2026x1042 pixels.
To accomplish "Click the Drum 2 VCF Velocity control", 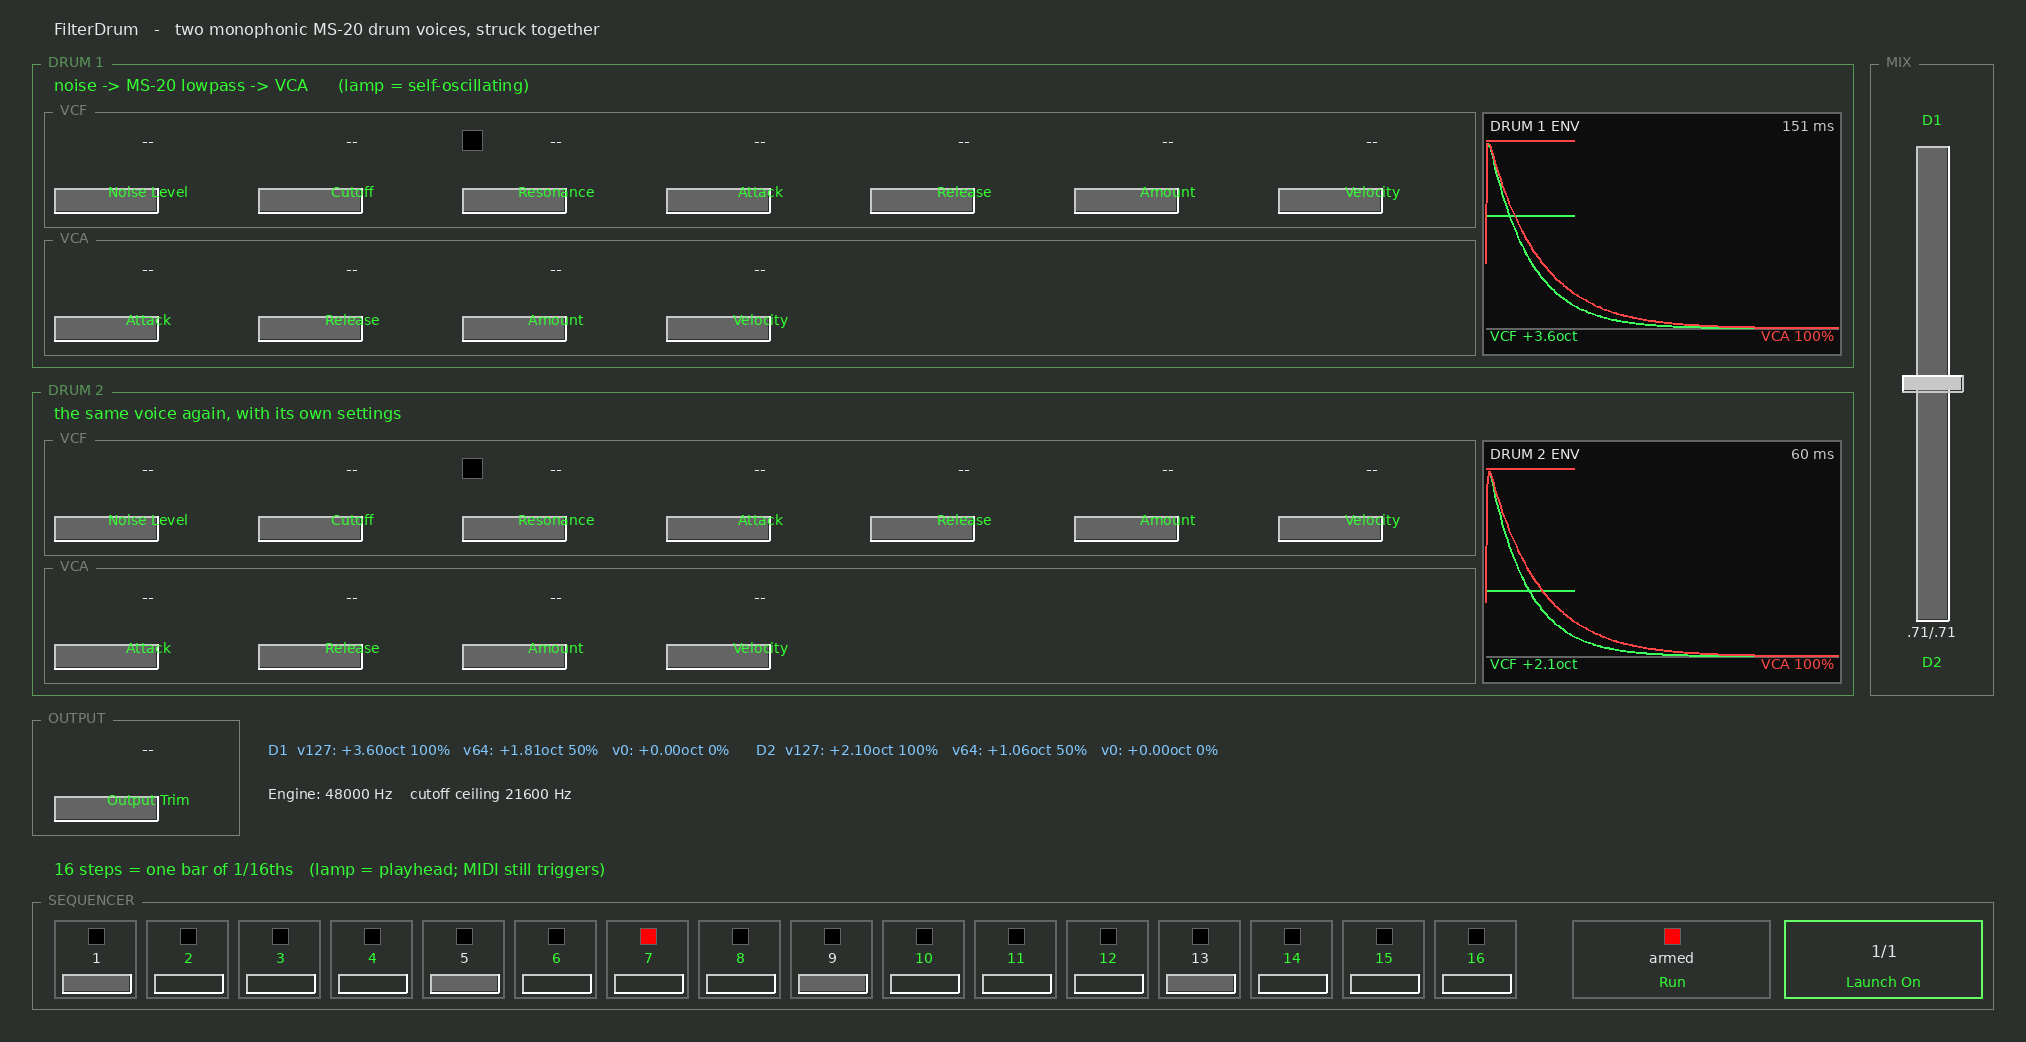I will click(1330, 529).
